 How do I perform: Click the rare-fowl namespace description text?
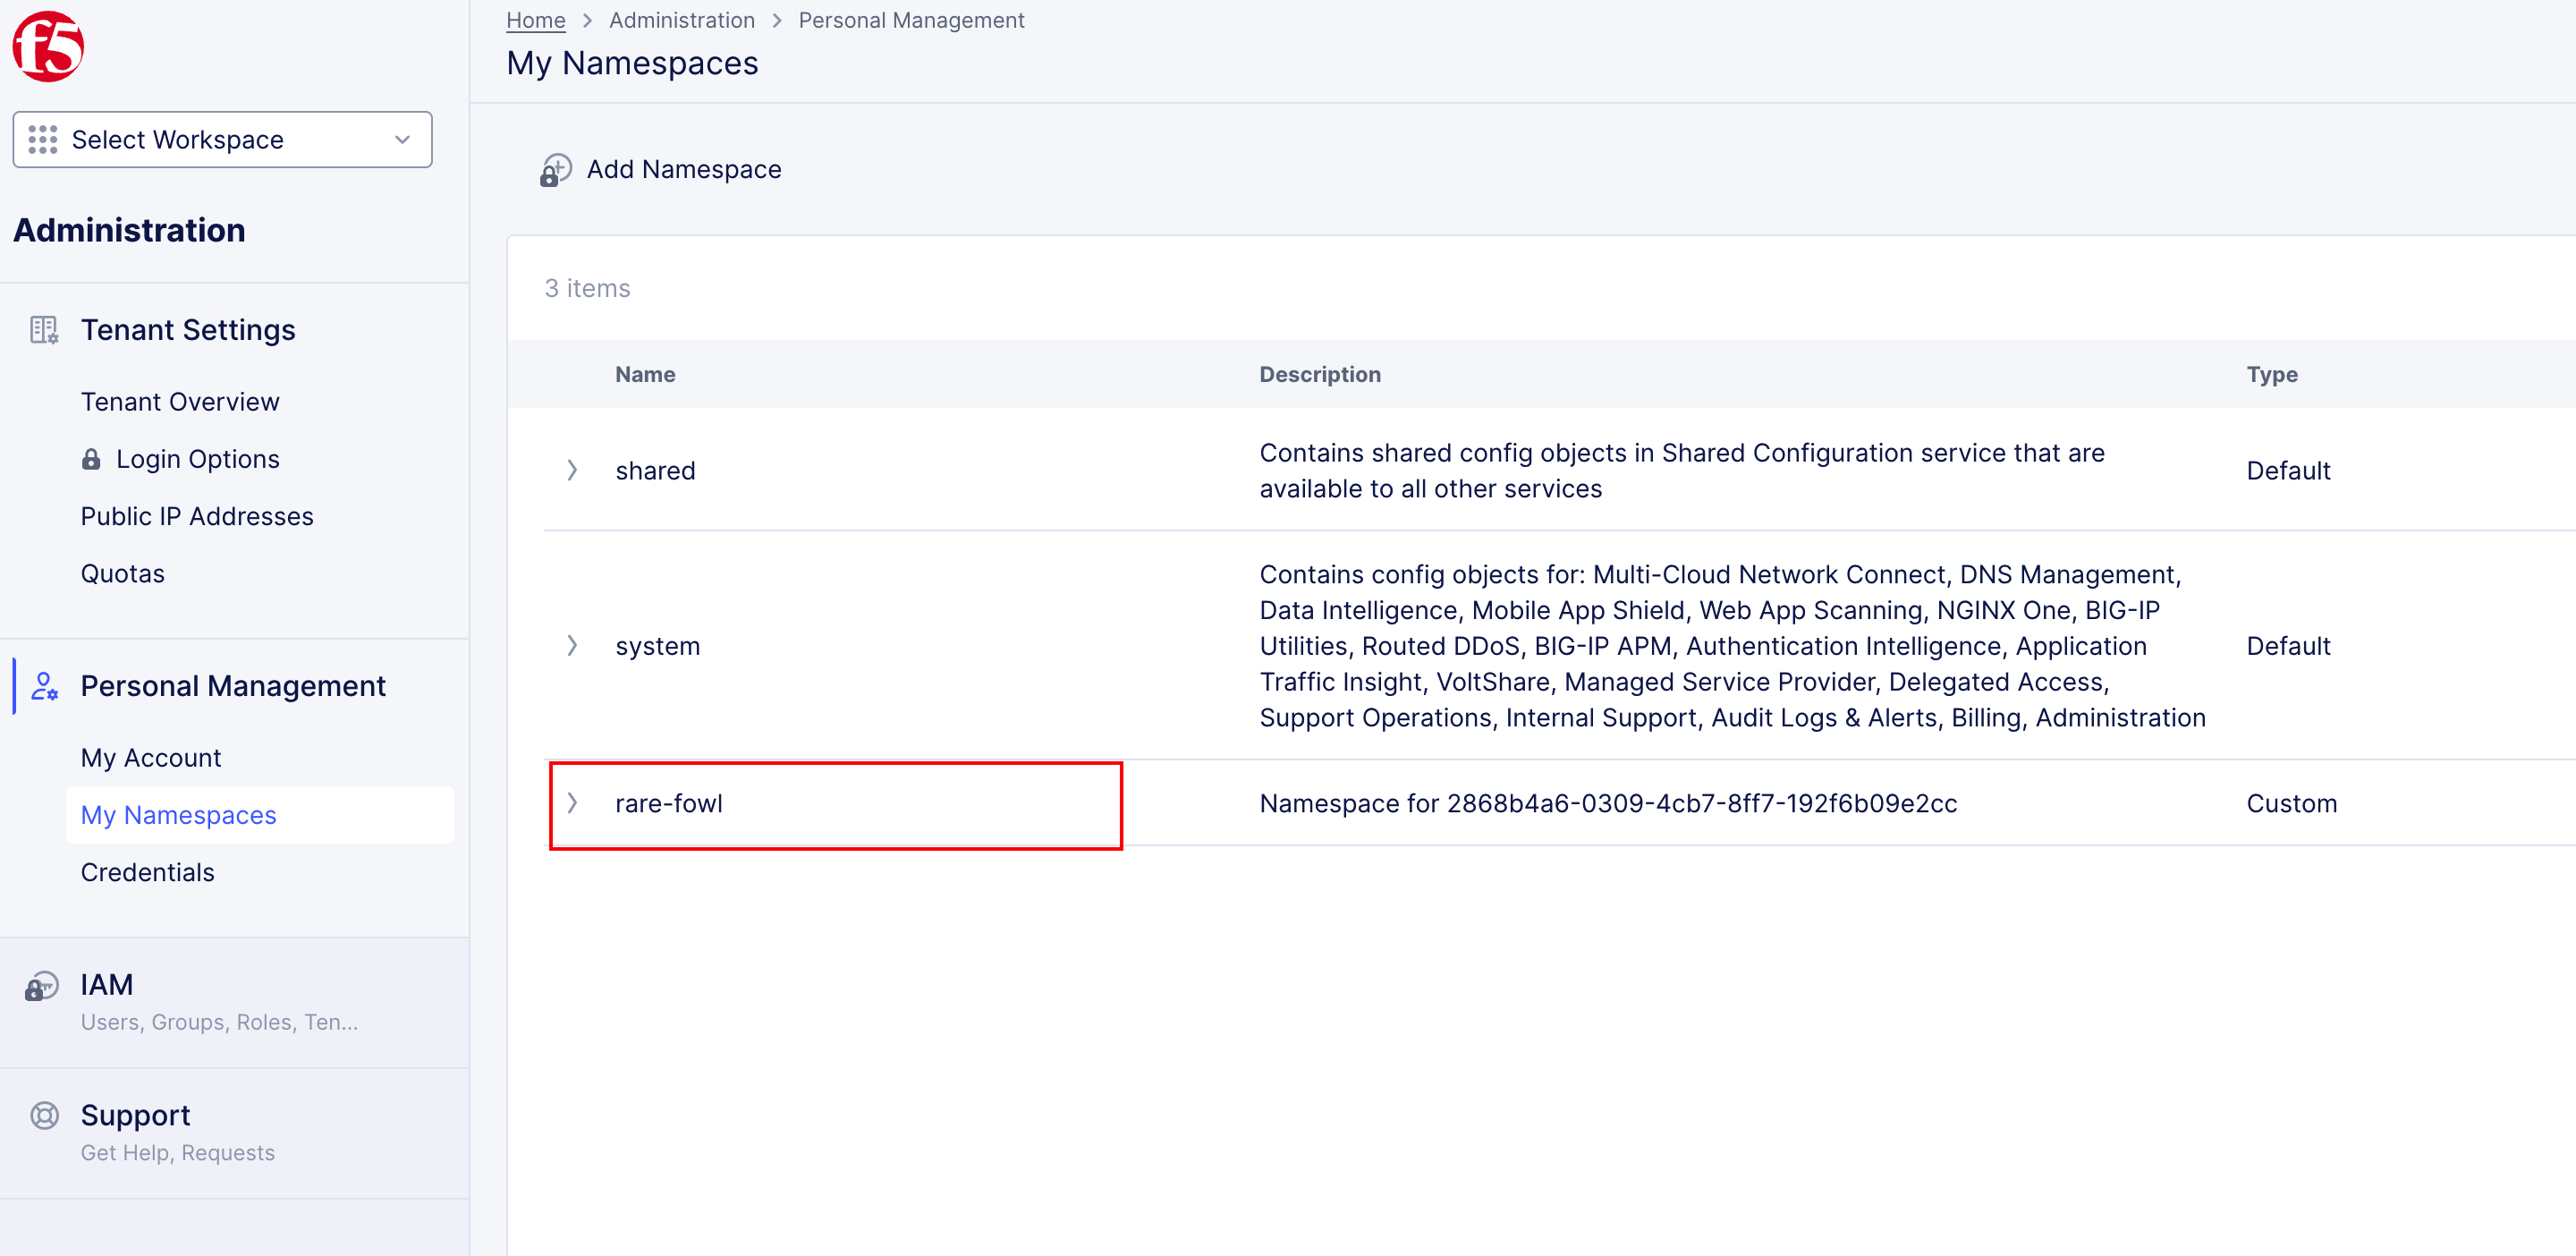coord(1608,803)
